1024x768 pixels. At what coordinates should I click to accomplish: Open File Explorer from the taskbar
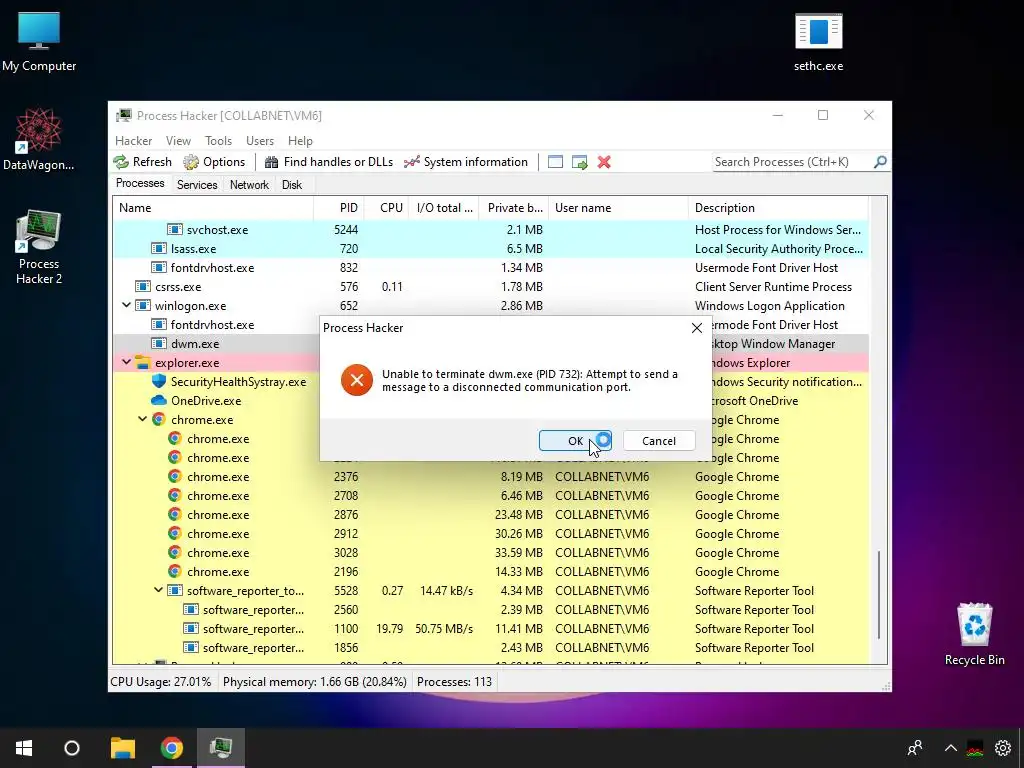click(x=122, y=748)
